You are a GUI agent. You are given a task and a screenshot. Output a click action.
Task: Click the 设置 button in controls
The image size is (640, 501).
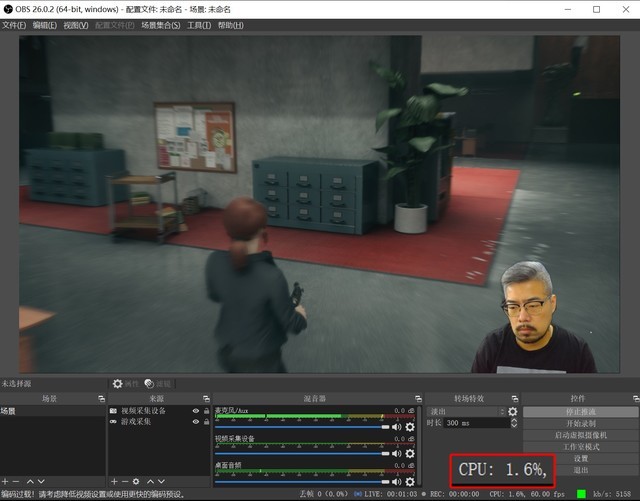580,458
